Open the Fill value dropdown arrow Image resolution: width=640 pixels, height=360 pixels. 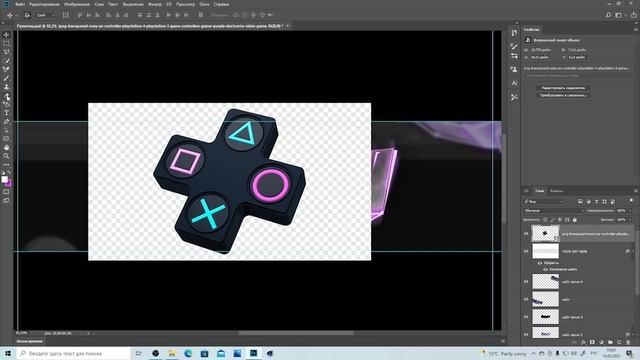point(631,220)
